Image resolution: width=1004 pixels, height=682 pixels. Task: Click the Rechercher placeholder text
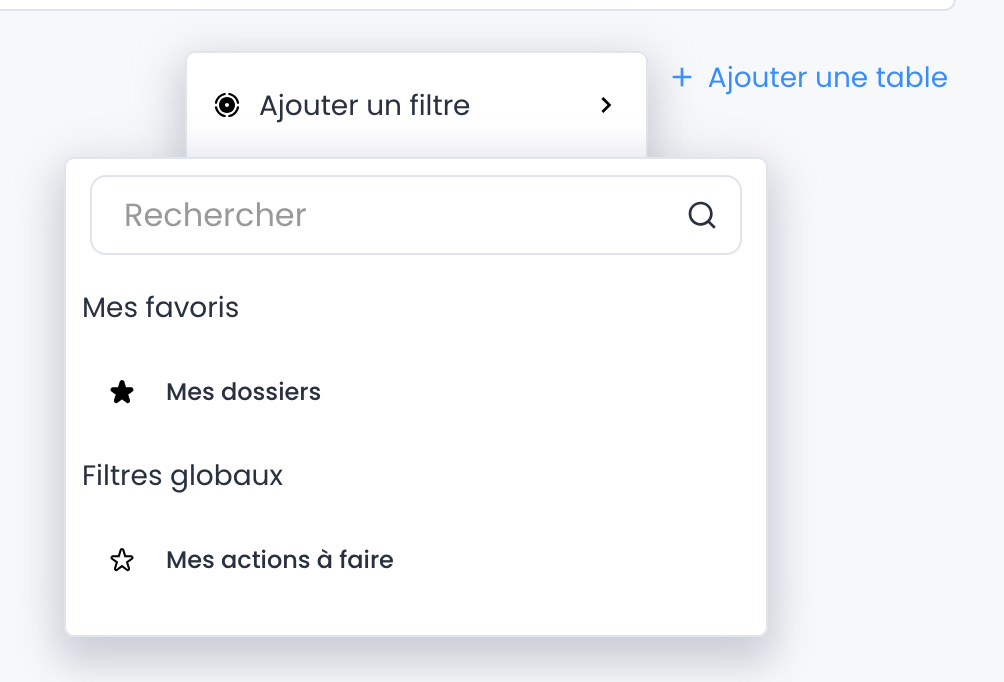click(x=215, y=215)
